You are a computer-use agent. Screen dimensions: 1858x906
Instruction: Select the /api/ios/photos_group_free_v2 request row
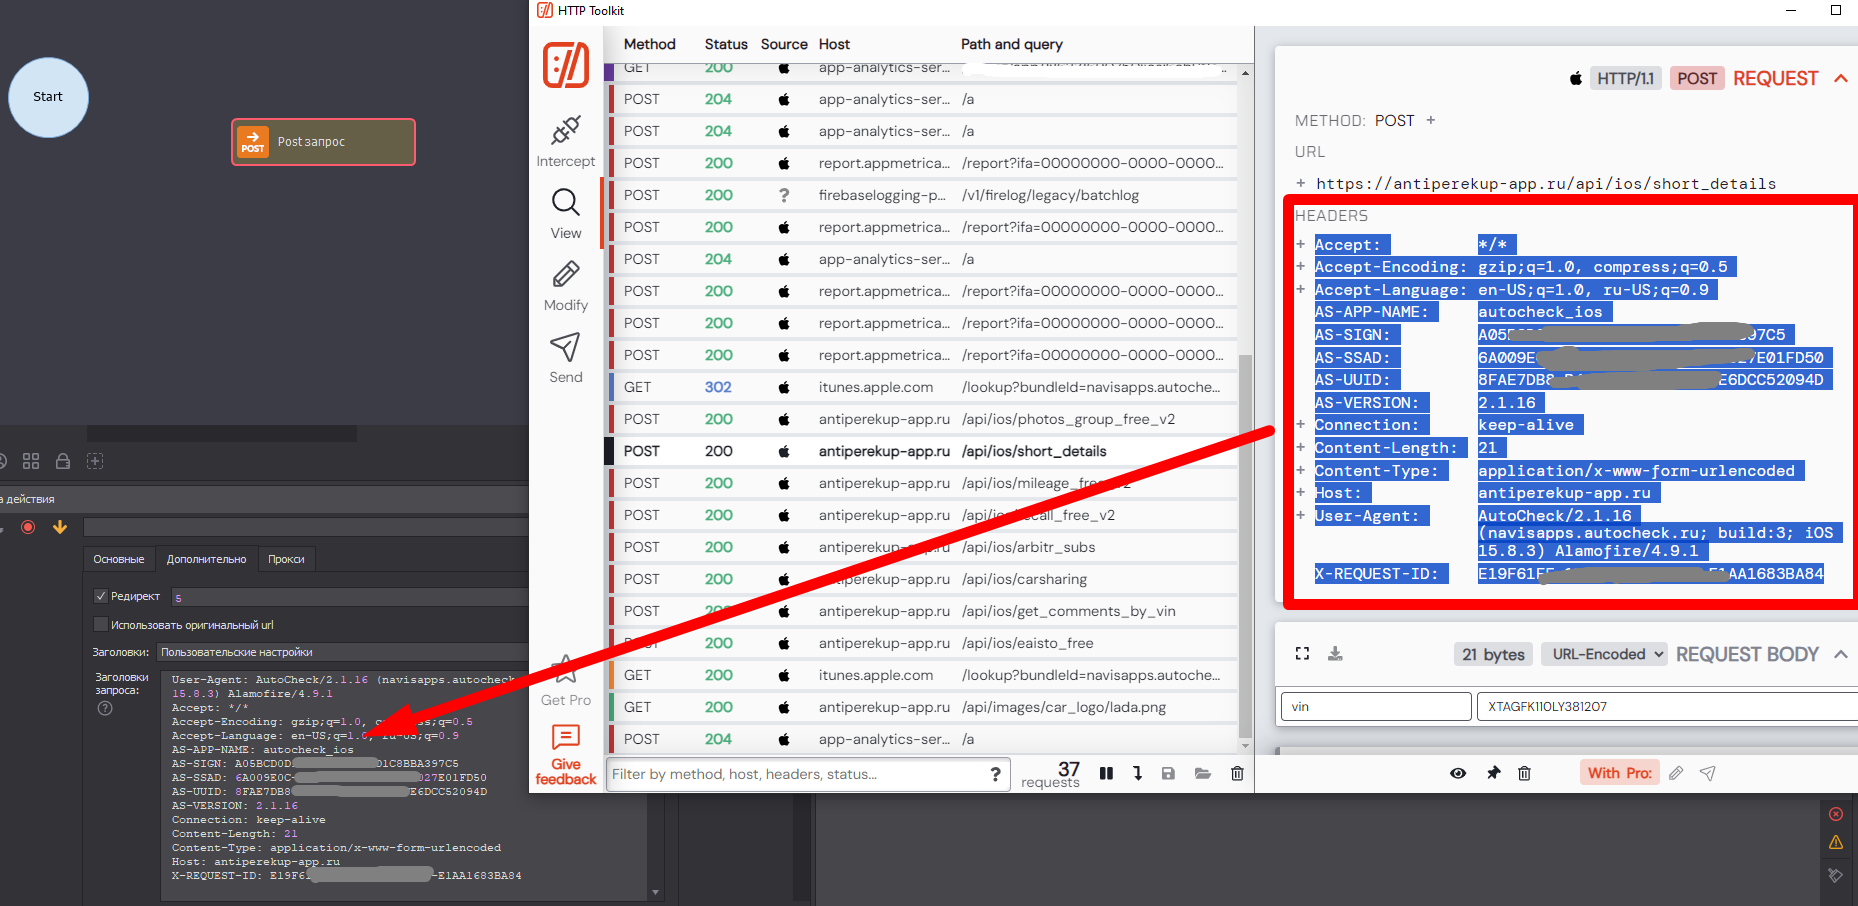tap(921, 419)
